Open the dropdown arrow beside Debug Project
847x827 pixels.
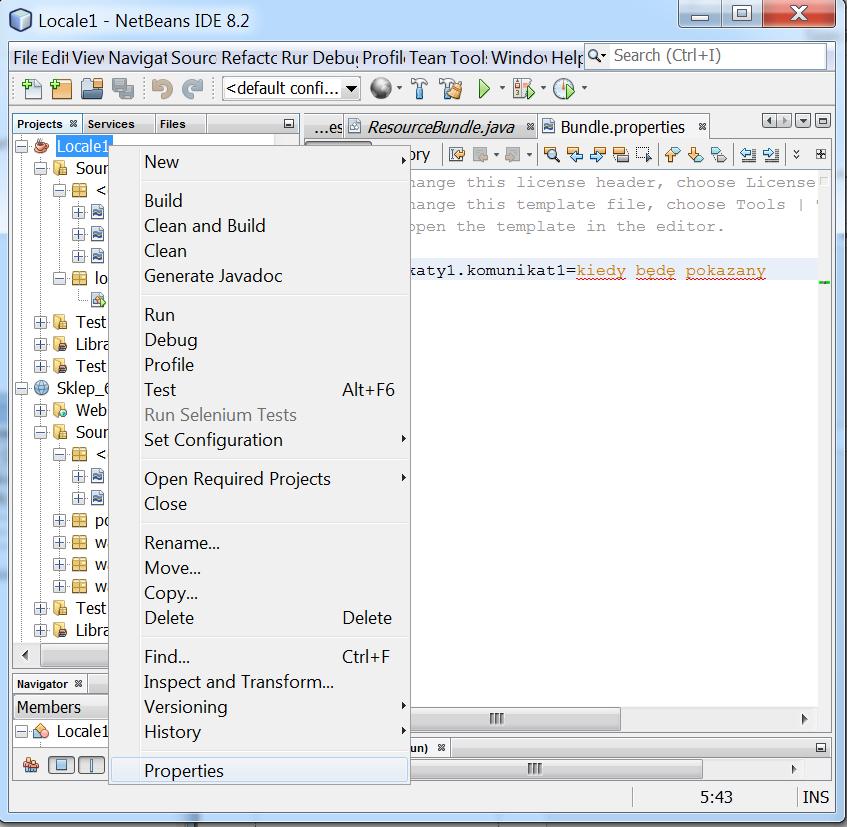point(543,88)
